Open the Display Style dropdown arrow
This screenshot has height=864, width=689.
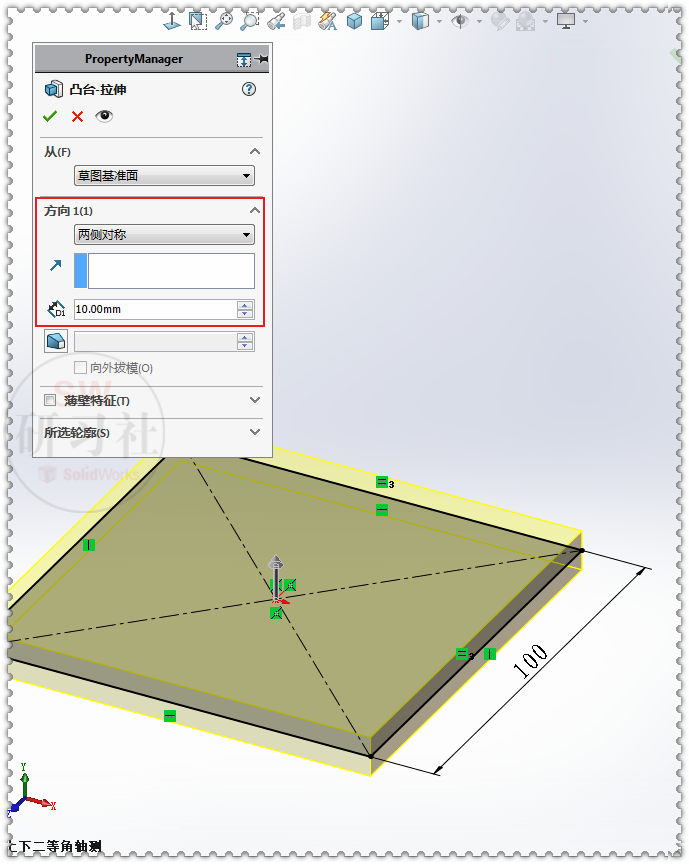(x=439, y=21)
